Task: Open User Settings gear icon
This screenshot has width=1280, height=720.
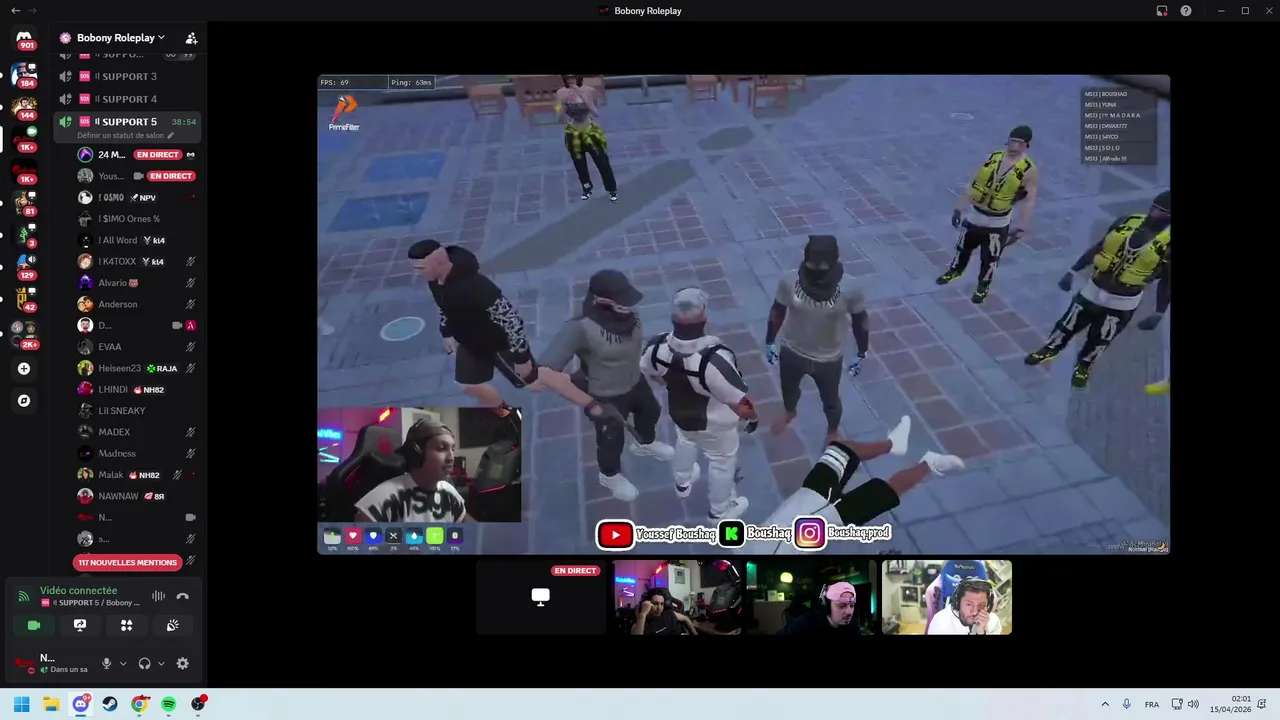Action: pos(182,663)
